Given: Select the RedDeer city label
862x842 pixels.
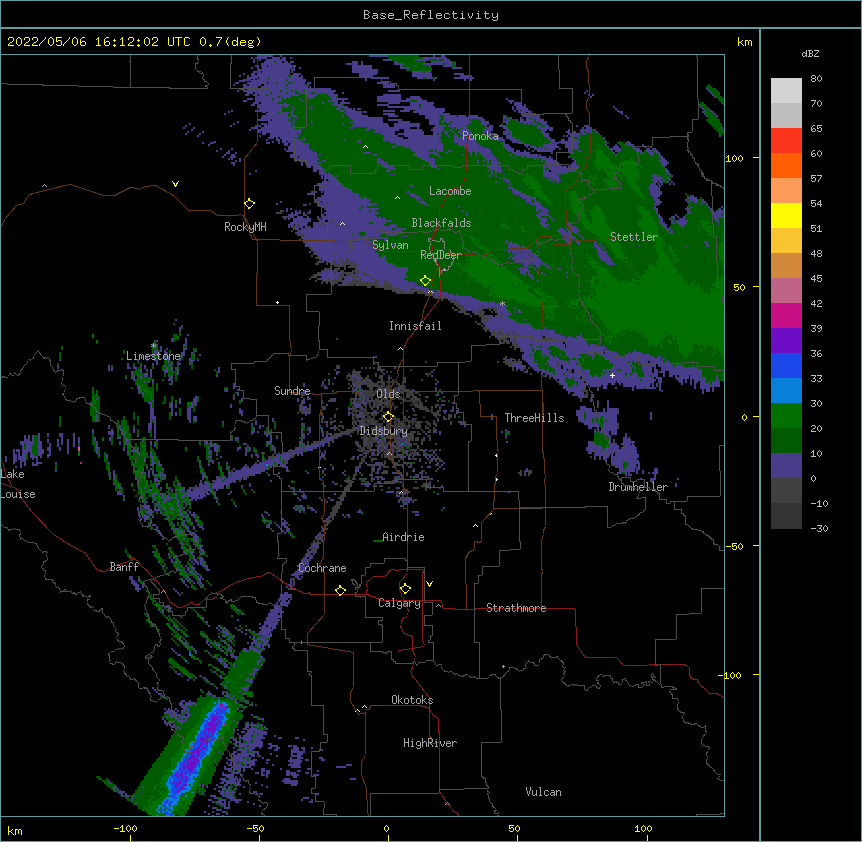Looking at the screenshot, I should [440, 255].
